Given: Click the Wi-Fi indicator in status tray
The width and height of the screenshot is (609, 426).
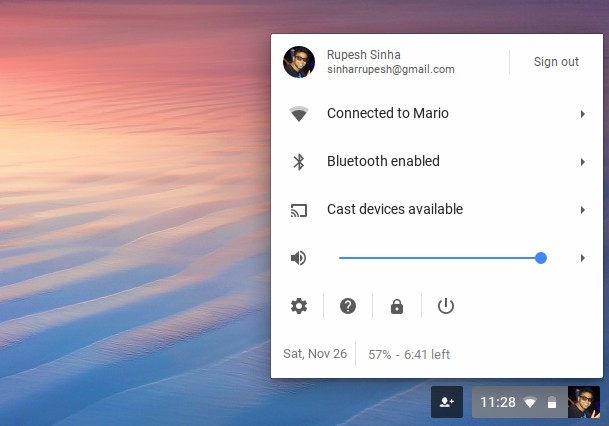Looking at the screenshot, I should (x=530, y=402).
